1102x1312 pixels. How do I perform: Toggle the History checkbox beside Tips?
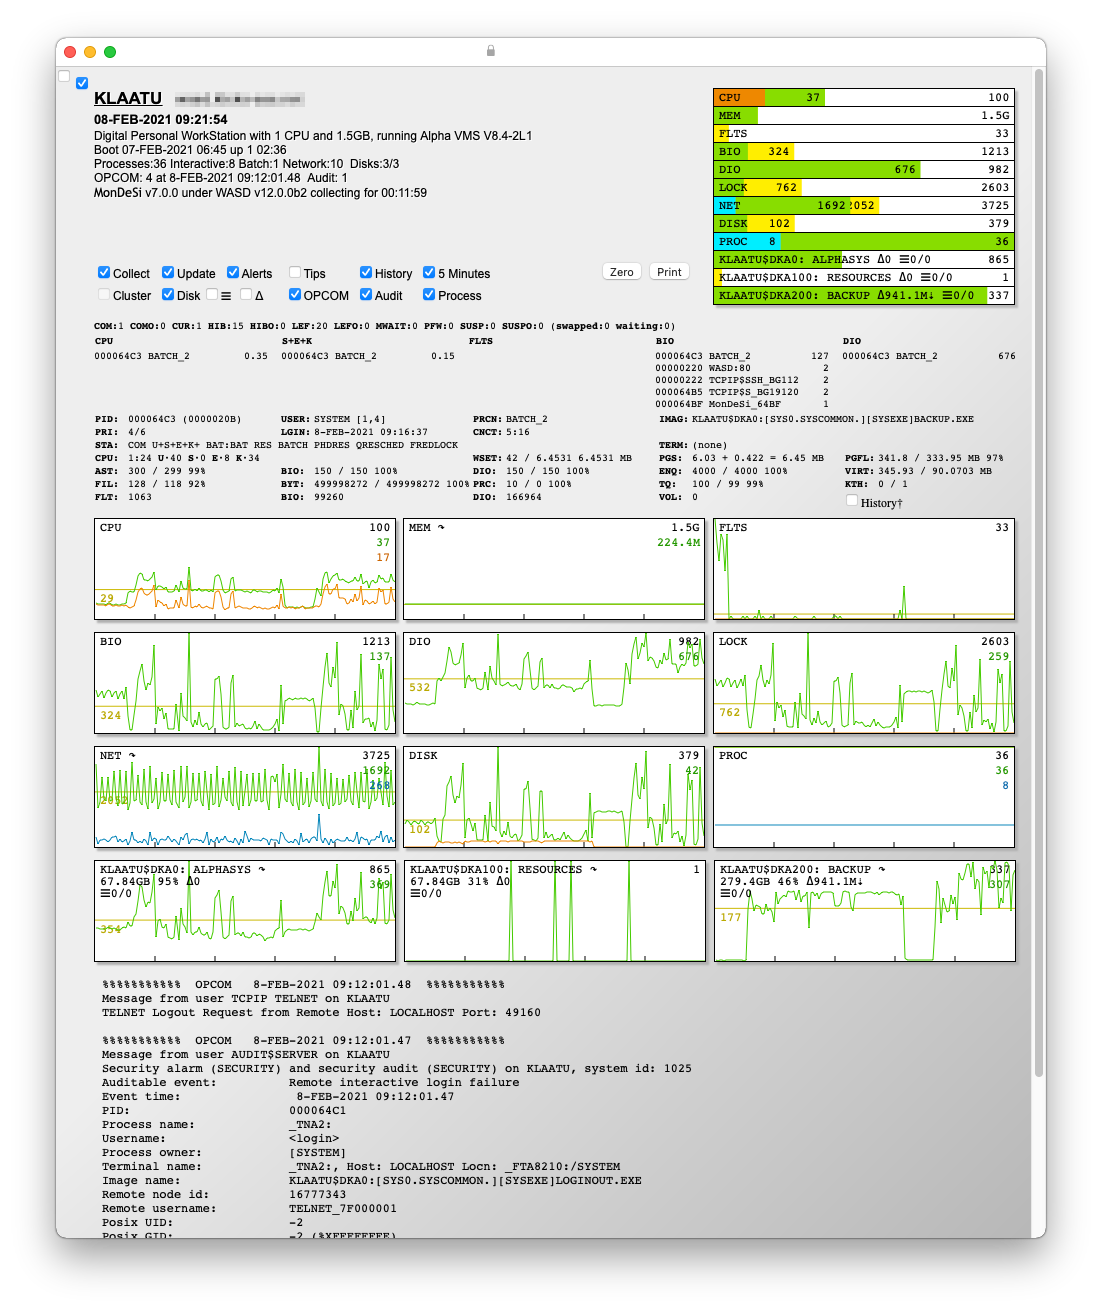366,272
